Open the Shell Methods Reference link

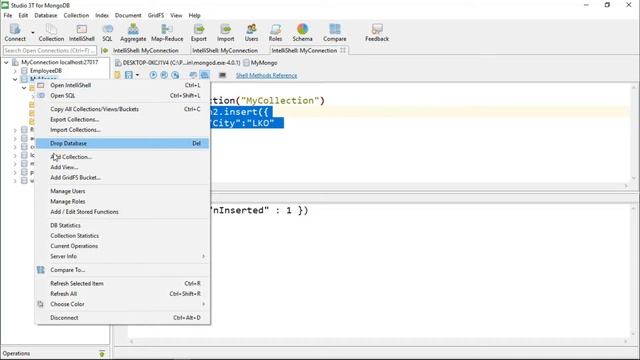point(266,76)
